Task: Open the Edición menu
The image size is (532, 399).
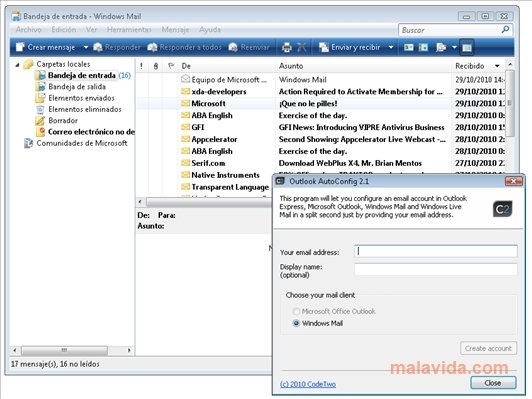Action: pyautogui.click(x=64, y=30)
